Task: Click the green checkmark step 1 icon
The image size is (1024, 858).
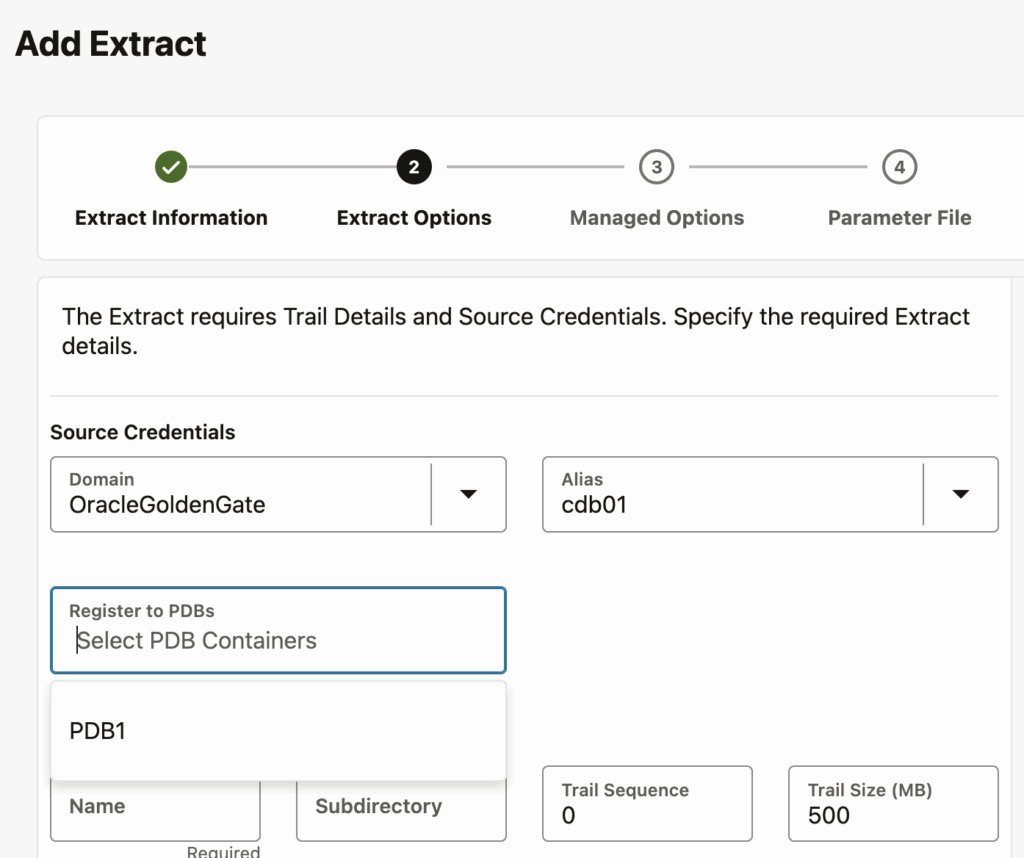Action: [171, 167]
